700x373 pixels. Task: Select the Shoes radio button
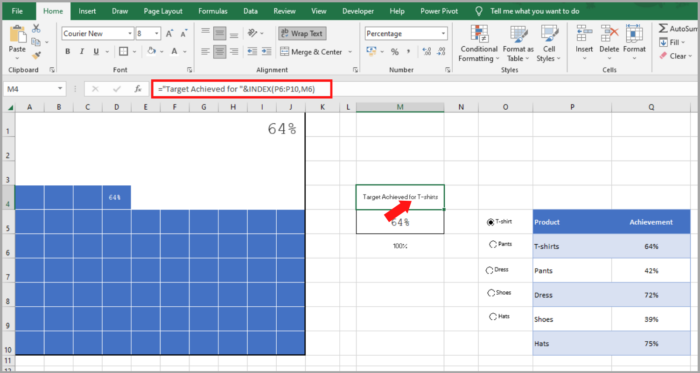pyautogui.click(x=491, y=293)
